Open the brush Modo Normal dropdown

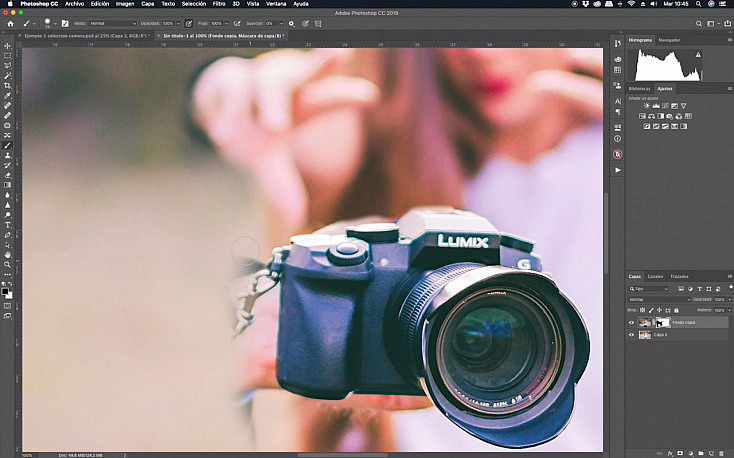click(x=112, y=23)
